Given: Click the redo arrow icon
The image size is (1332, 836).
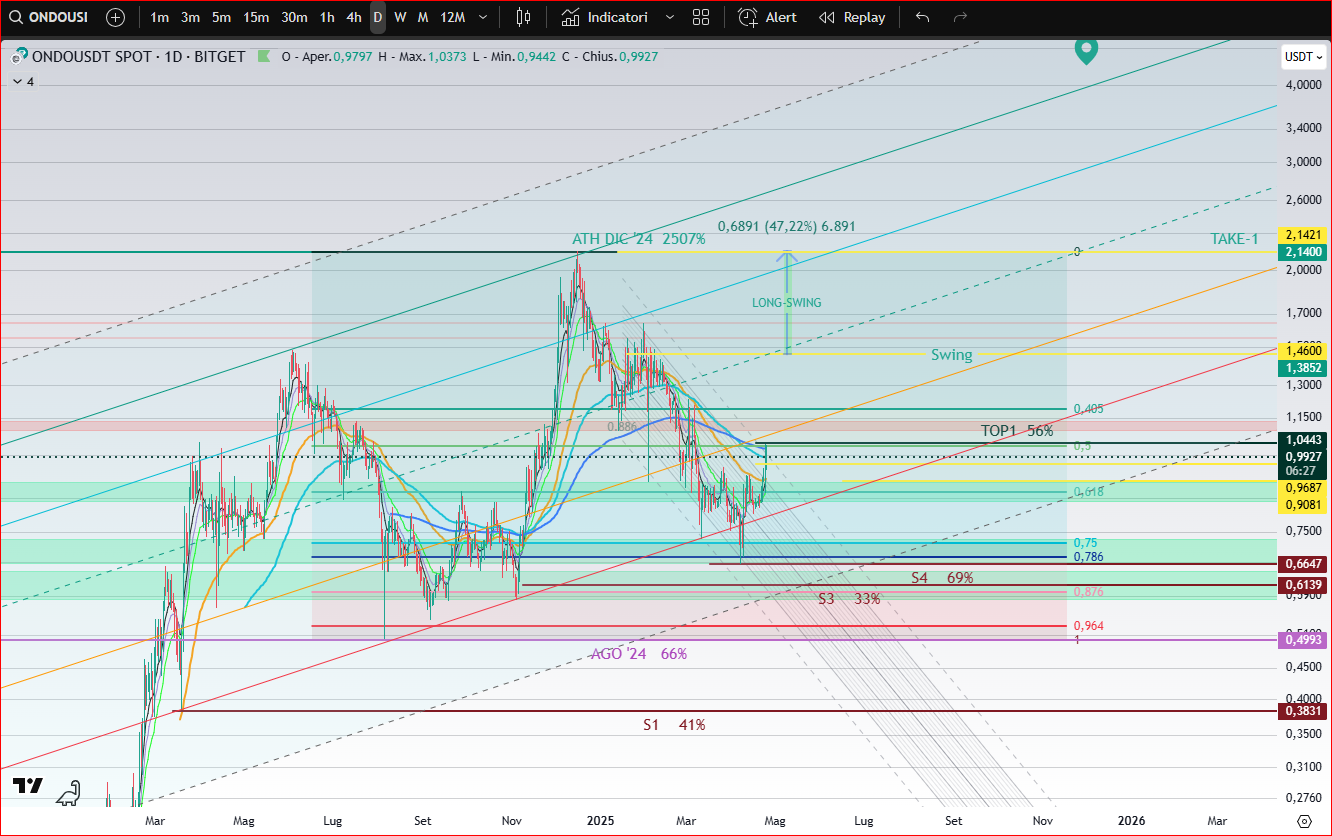Looking at the screenshot, I should (960, 17).
